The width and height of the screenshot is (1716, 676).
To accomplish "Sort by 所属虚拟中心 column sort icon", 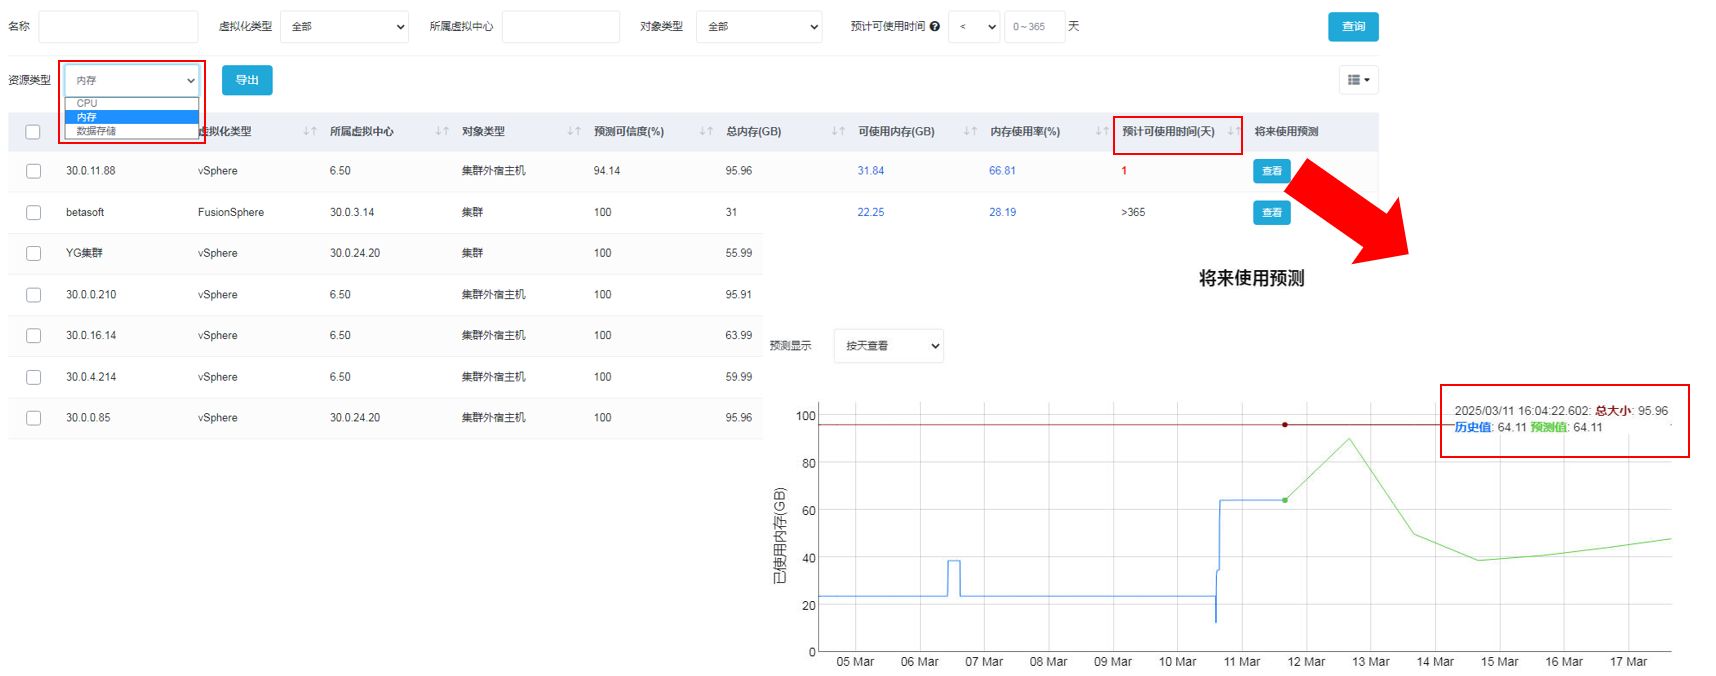I will pos(442,132).
